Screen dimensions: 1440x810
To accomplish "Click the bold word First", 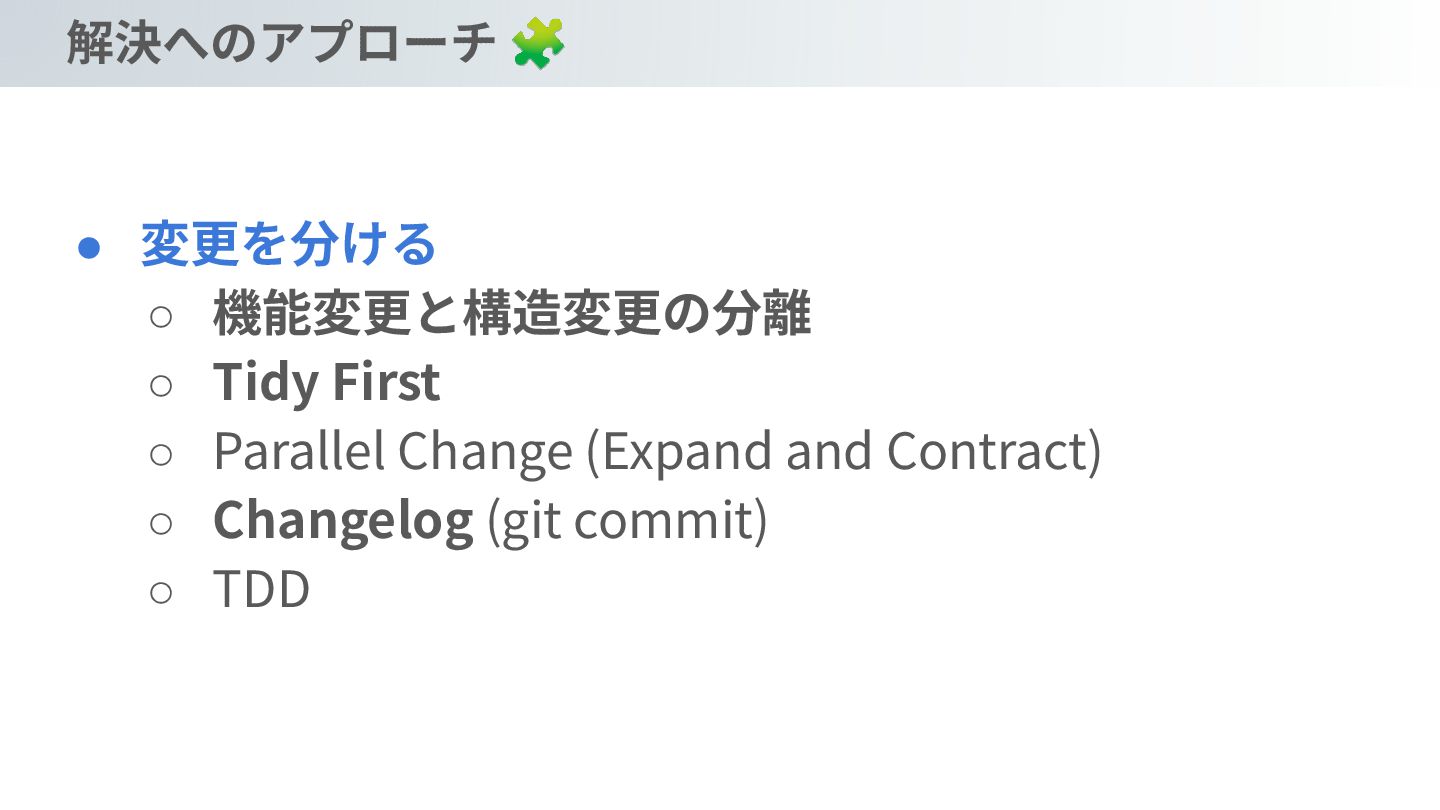I will (386, 383).
